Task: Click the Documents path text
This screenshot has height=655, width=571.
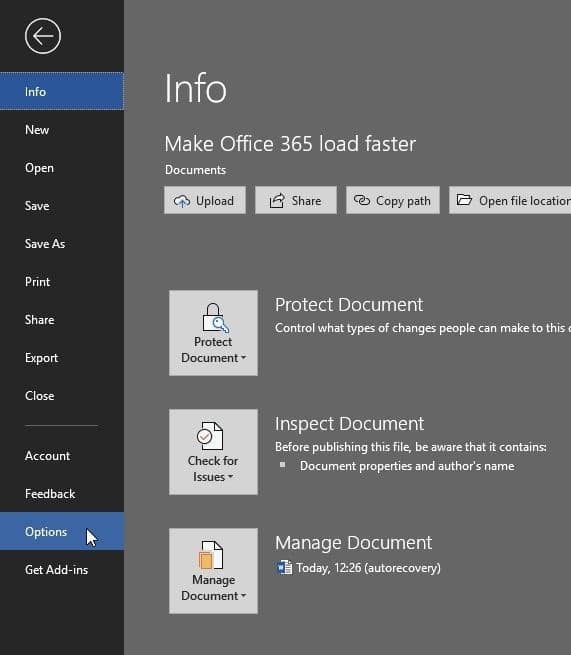Action: 195,170
